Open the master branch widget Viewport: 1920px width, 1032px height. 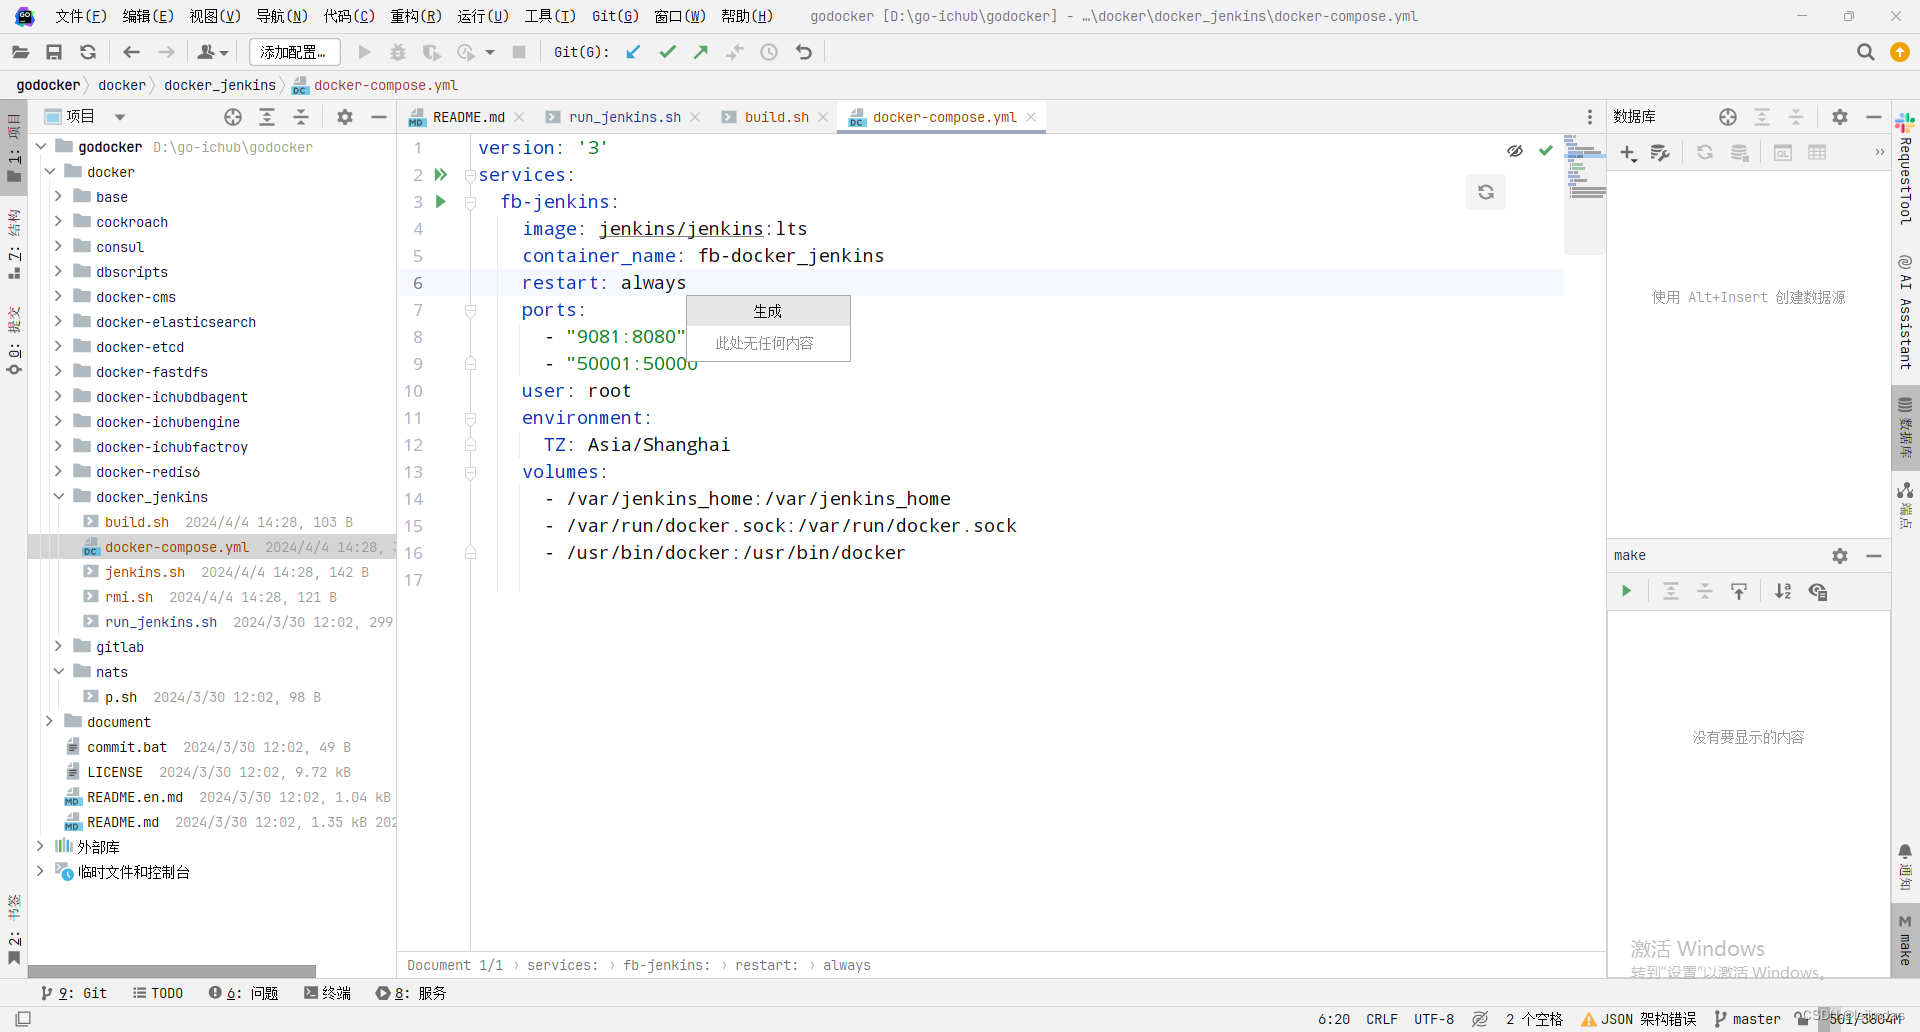(x=1755, y=1019)
